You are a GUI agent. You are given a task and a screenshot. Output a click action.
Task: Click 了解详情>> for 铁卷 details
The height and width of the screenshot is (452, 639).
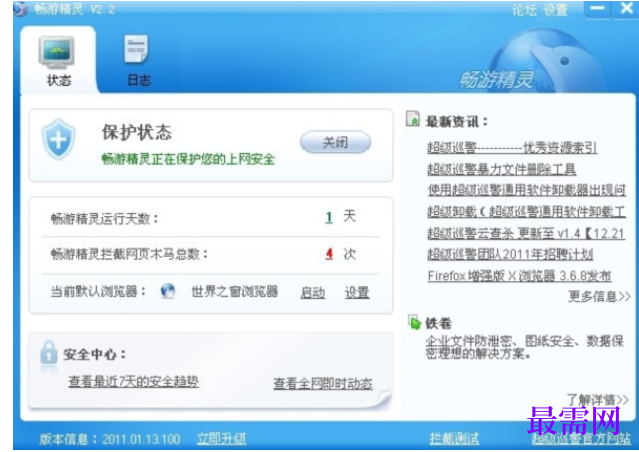coord(597,399)
